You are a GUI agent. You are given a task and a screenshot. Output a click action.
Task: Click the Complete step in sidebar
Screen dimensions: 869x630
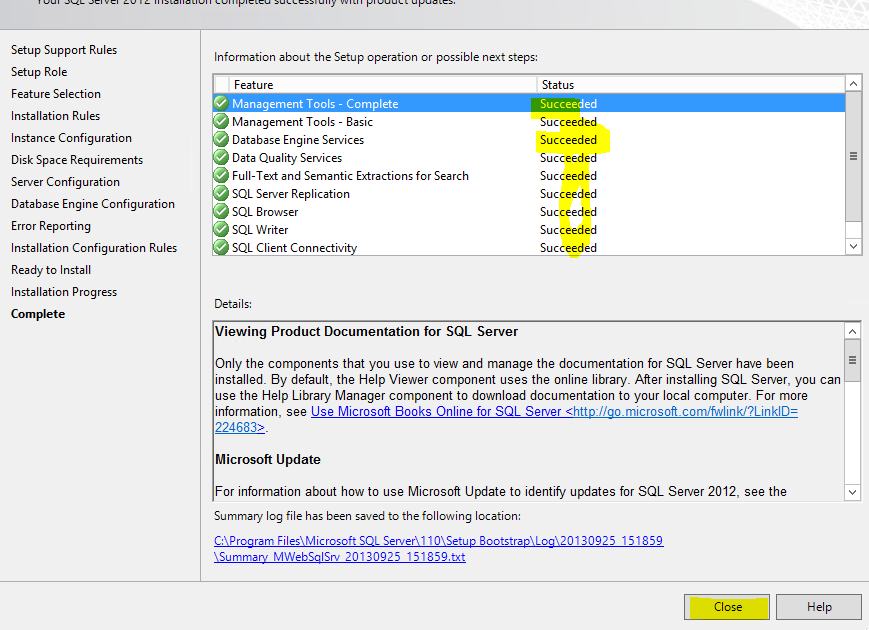[x=38, y=314]
